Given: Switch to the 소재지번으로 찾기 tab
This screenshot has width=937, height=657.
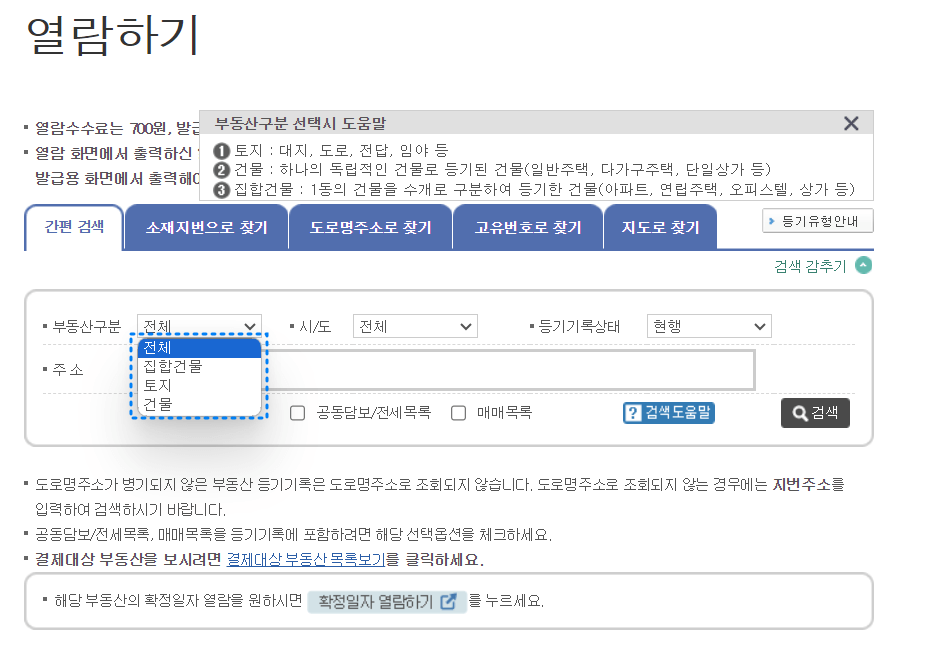Looking at the screenshot, I should [206, 227].
